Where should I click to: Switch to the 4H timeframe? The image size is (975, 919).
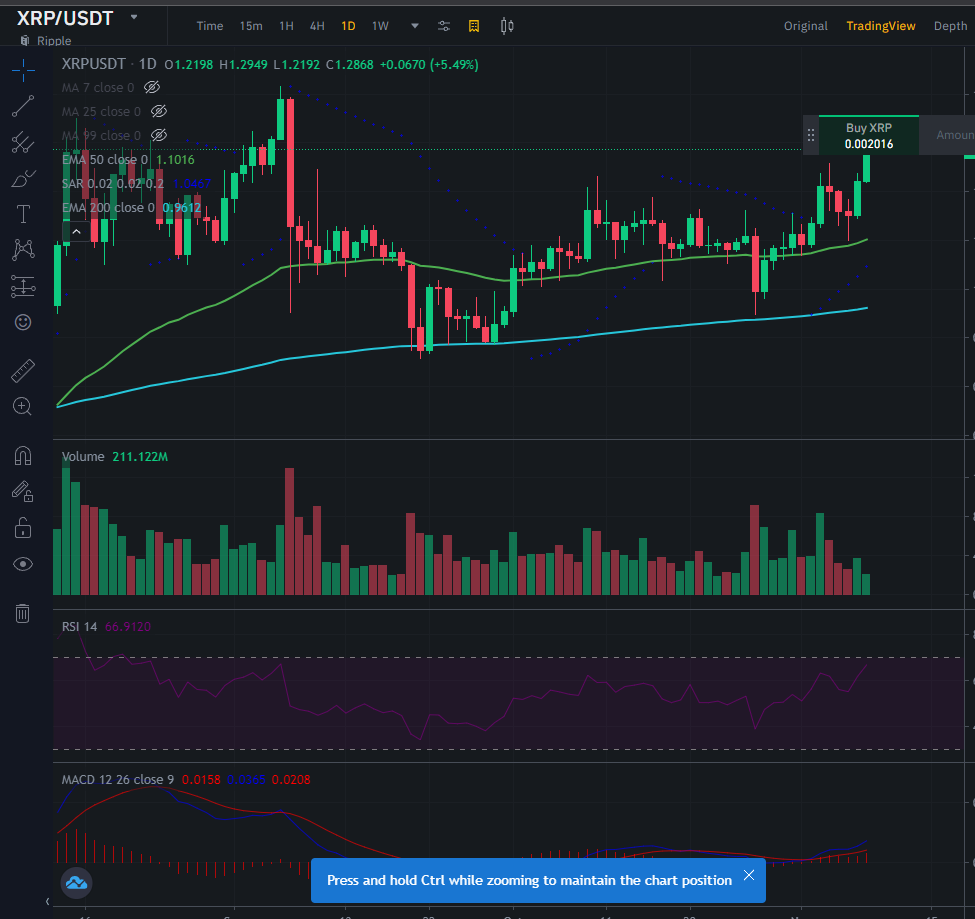coord(317,26)
